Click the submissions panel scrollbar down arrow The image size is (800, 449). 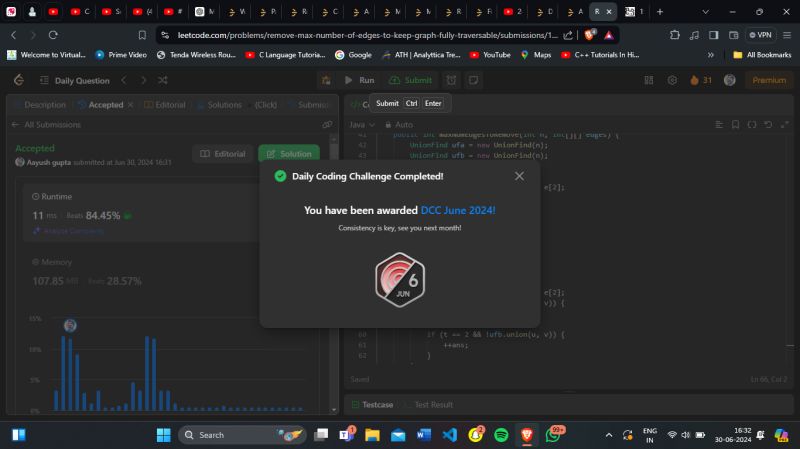[334, 410]
